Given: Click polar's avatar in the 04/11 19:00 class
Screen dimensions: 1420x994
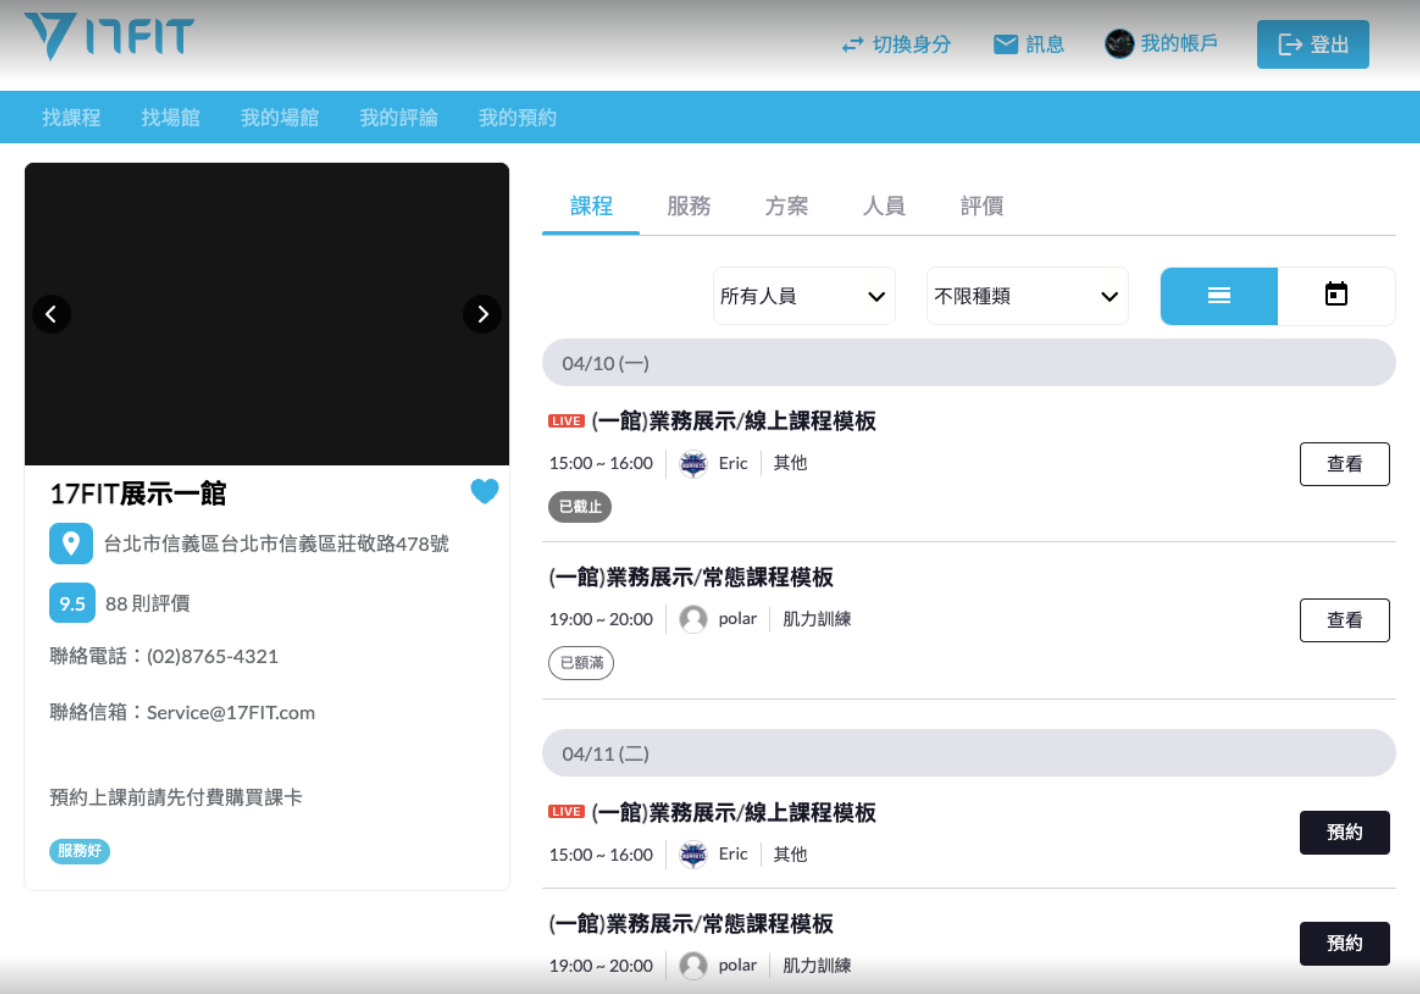Looking at the screenshot, I should tap(693, 966).
